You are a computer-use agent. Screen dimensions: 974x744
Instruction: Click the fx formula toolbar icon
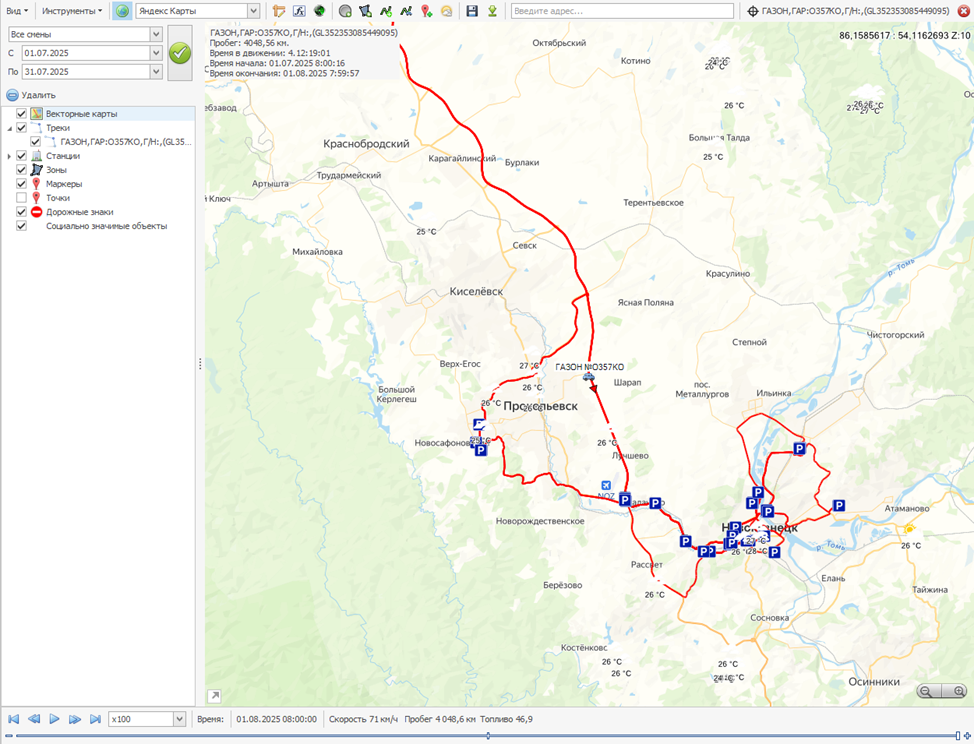click(x=299, y=11)
